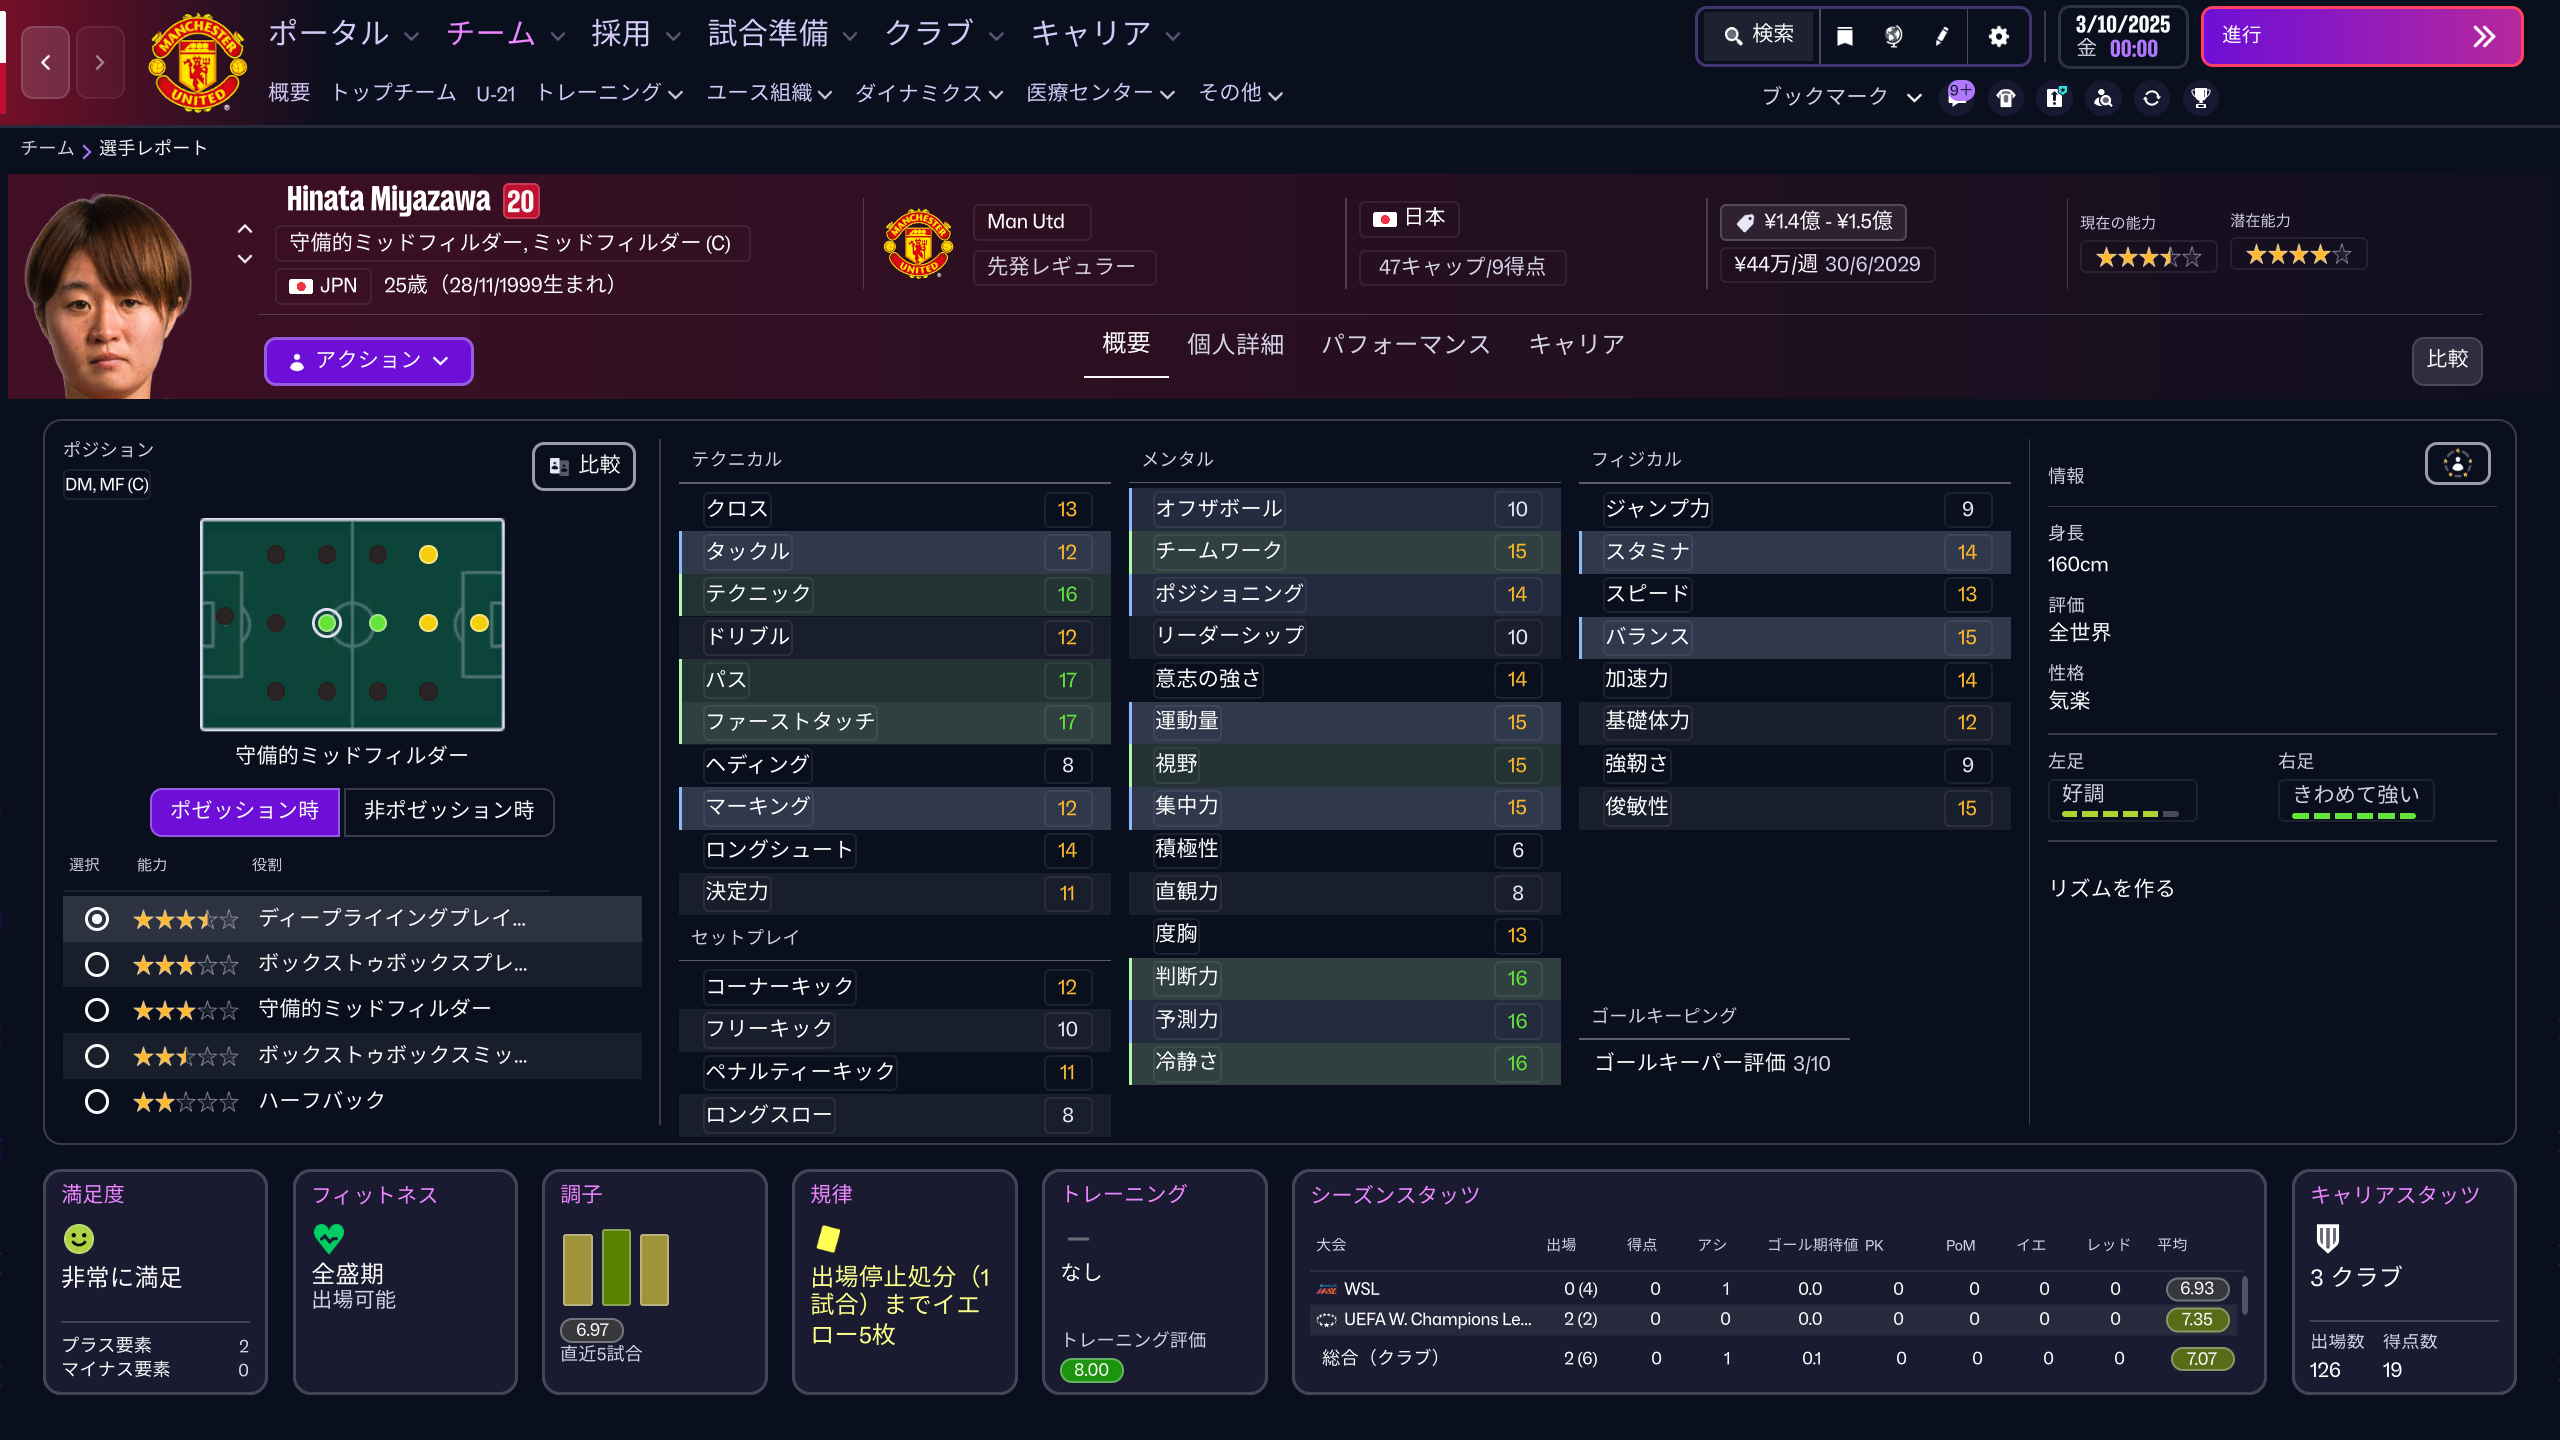Click the 進行 continue button
Image resolution: width=2560 pixels, height=1440 pixels.
2362,36
